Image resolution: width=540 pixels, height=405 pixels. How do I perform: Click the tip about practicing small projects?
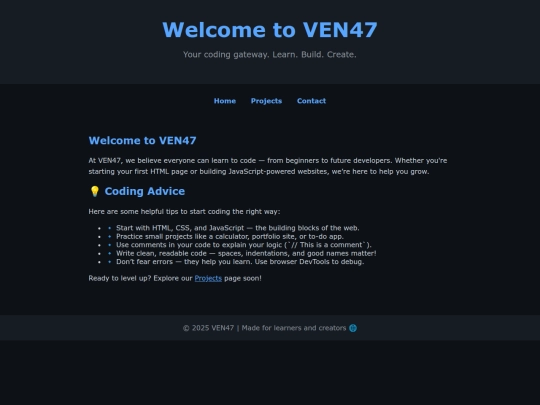click(x=230, y=237)
